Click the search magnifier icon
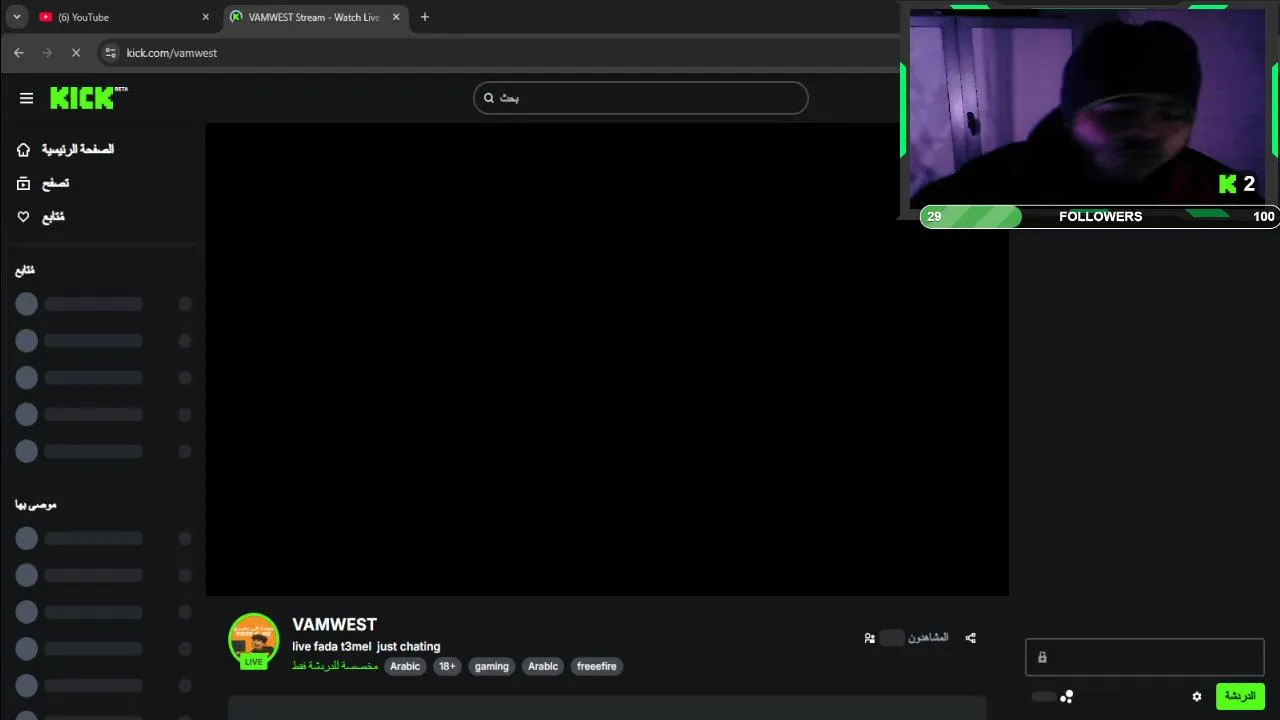Screen dimensions: 1280x720 click(x=489, y=98)
